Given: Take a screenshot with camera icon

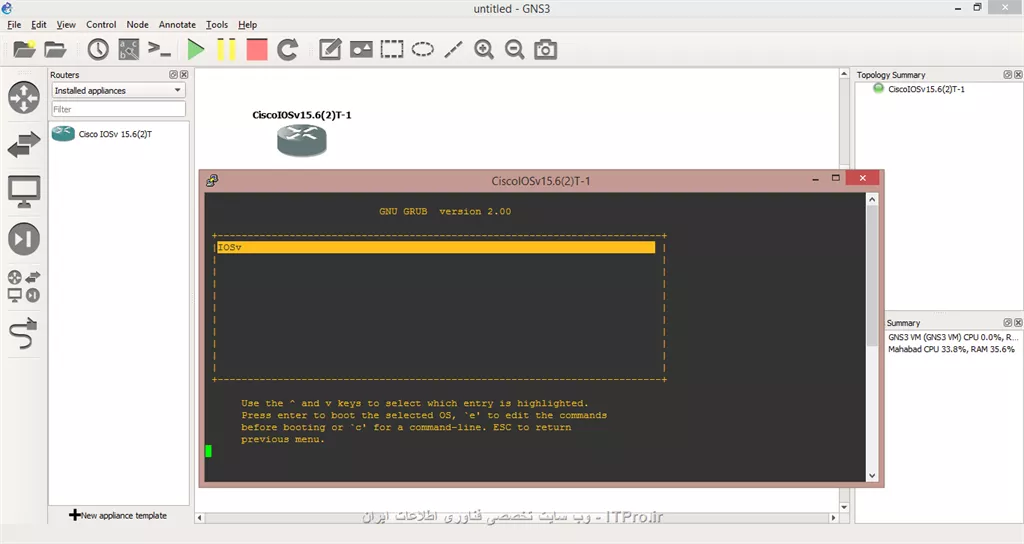Looking at the screenshot, I should (545, 50).
